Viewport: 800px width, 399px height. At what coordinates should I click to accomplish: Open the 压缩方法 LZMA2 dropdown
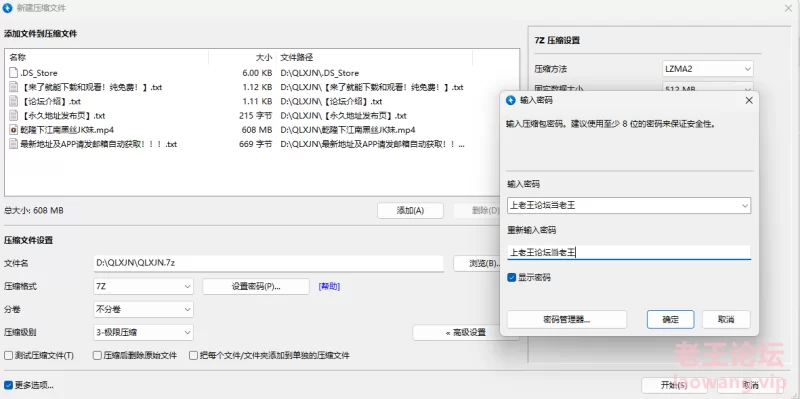coord(708,68)
